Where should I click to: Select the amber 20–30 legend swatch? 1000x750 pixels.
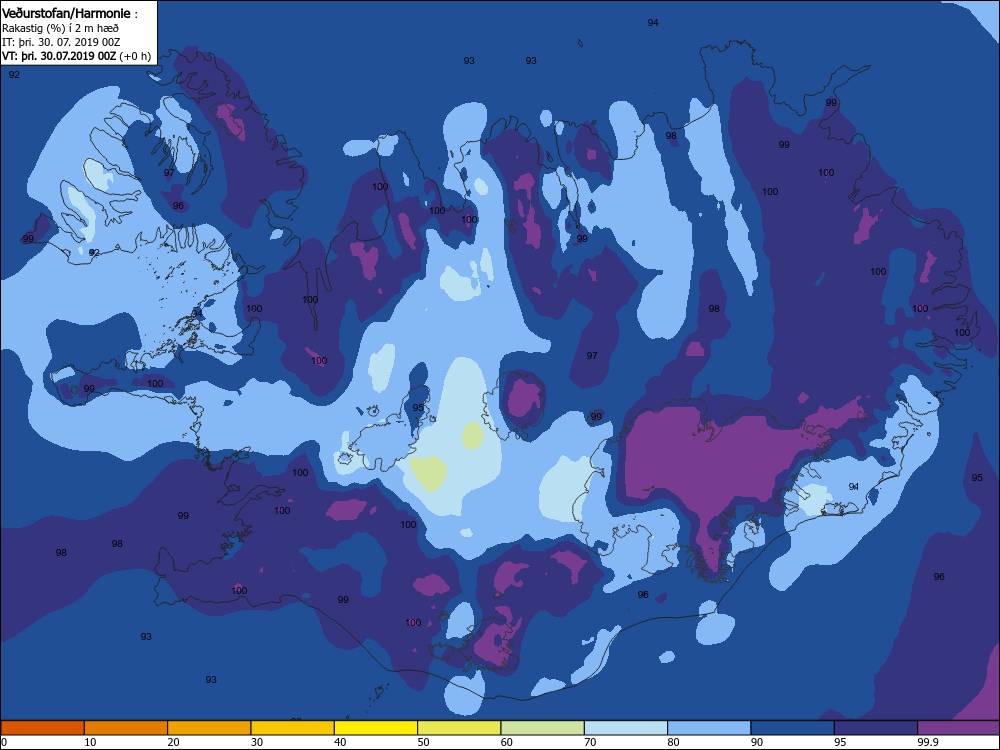point(209,728)
